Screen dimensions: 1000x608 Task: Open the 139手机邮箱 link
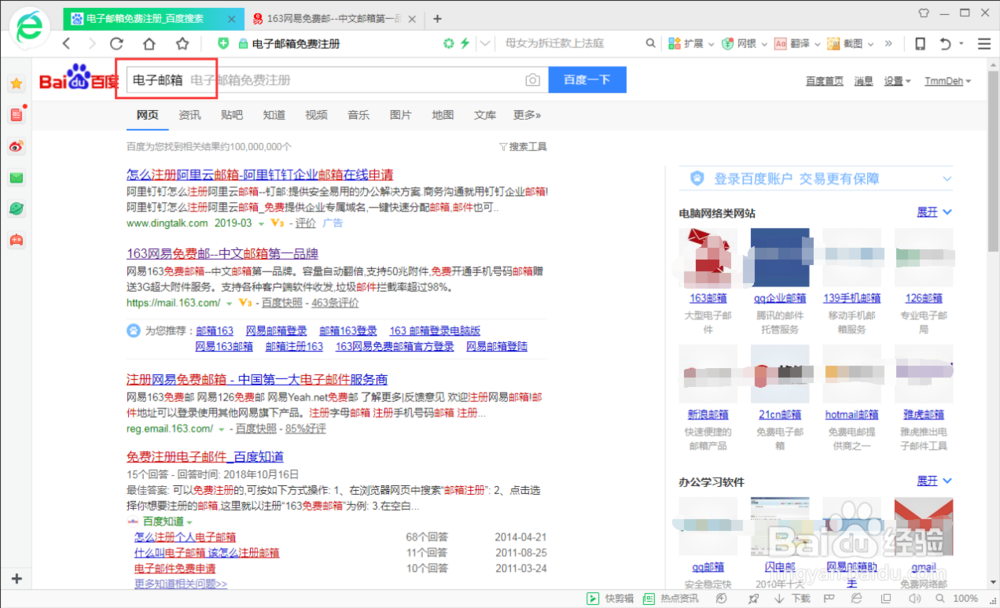click(x=851, y=298)
